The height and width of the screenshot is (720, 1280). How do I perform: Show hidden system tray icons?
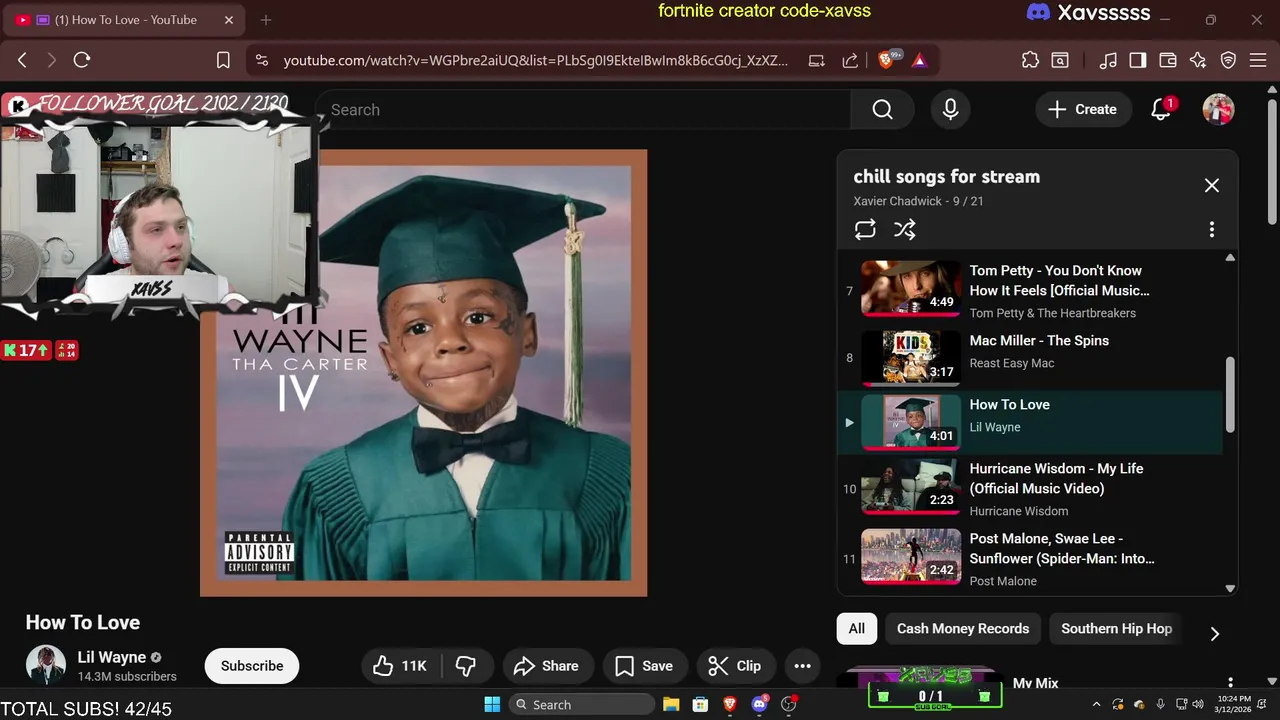tap(1097, 704)
